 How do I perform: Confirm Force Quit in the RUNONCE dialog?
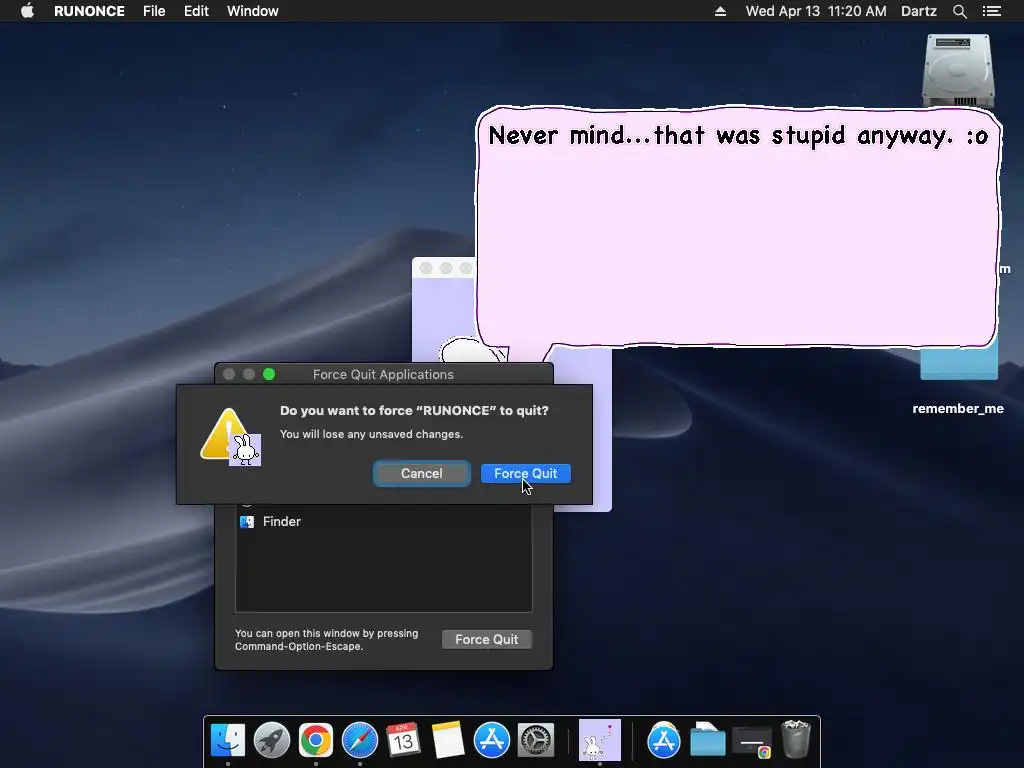526,473
